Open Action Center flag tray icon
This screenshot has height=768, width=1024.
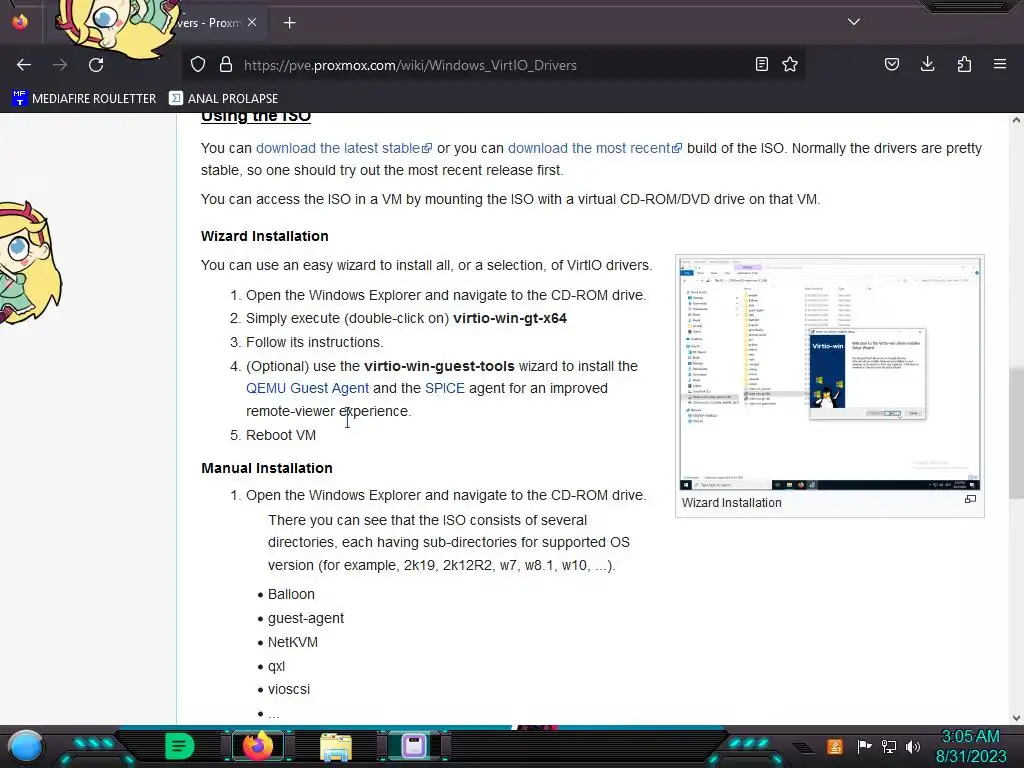[864, 746]
